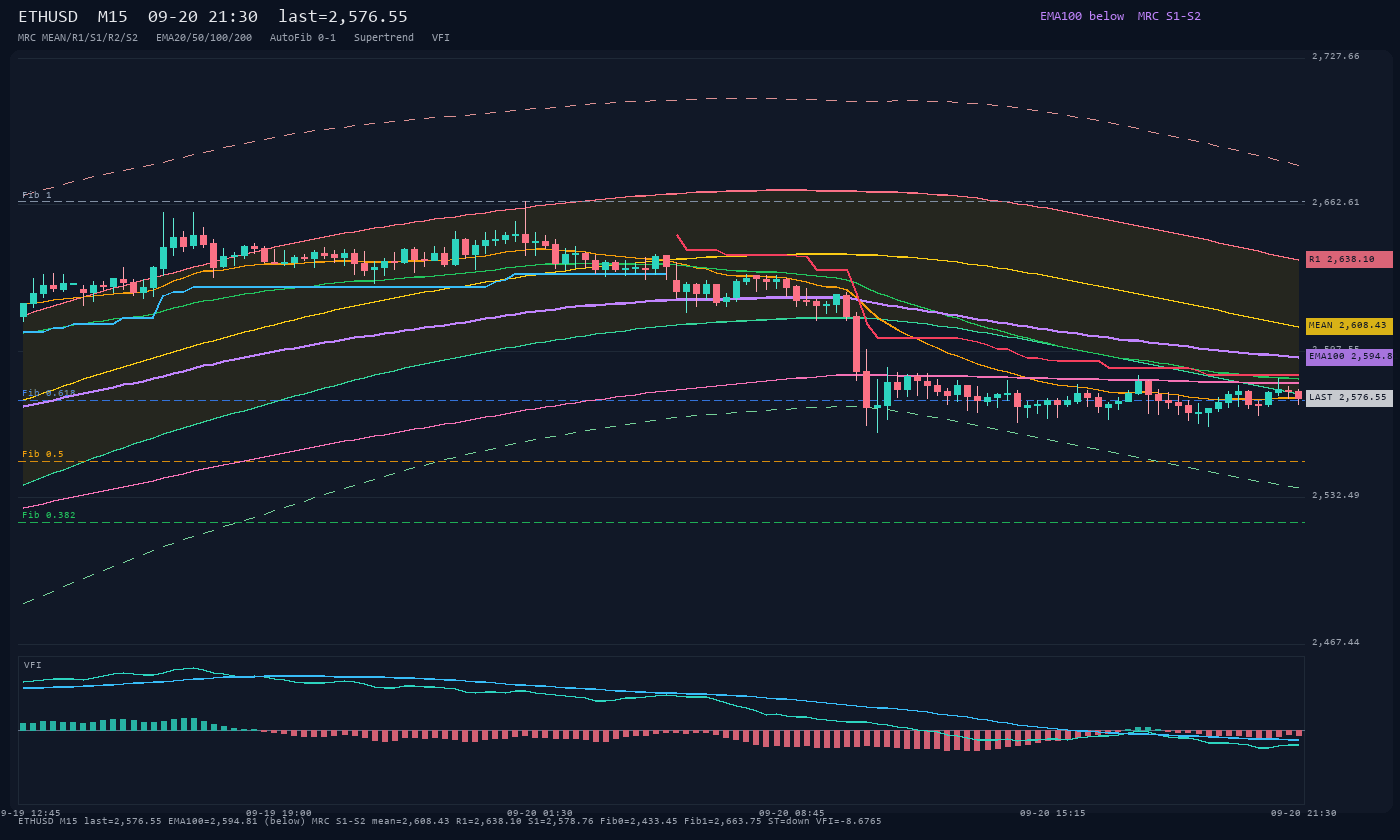Select 'AutoFib 0-1' in the indicator legend
1400x840 pixels.
click(x=303, y=38)
